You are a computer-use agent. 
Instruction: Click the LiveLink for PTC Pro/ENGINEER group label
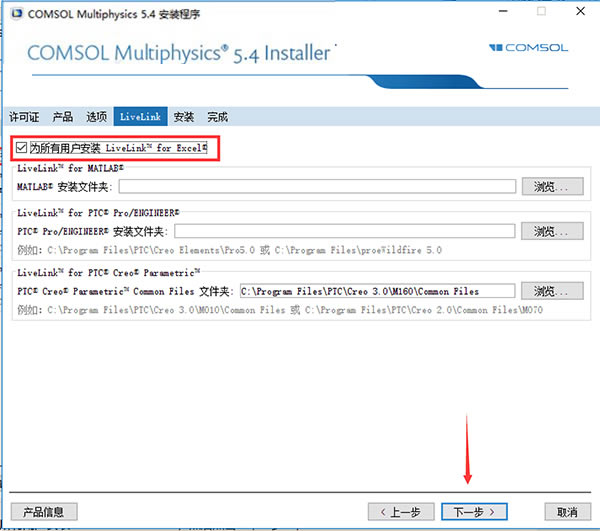[x=98, y=213]
